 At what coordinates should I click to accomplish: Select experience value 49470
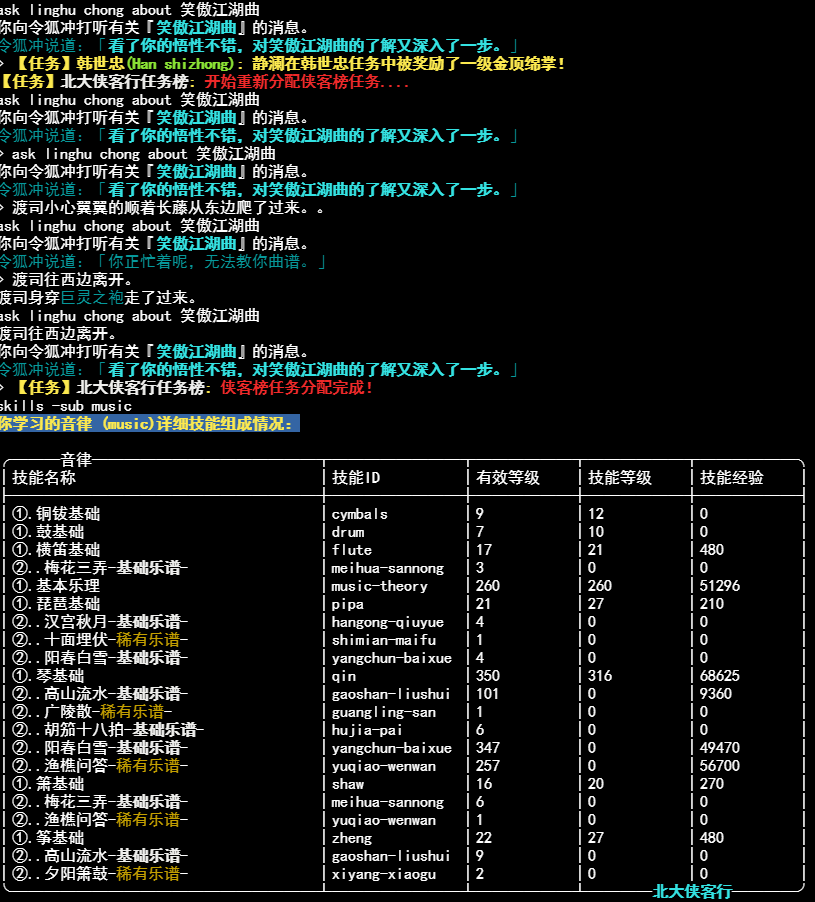click(720, 748)
